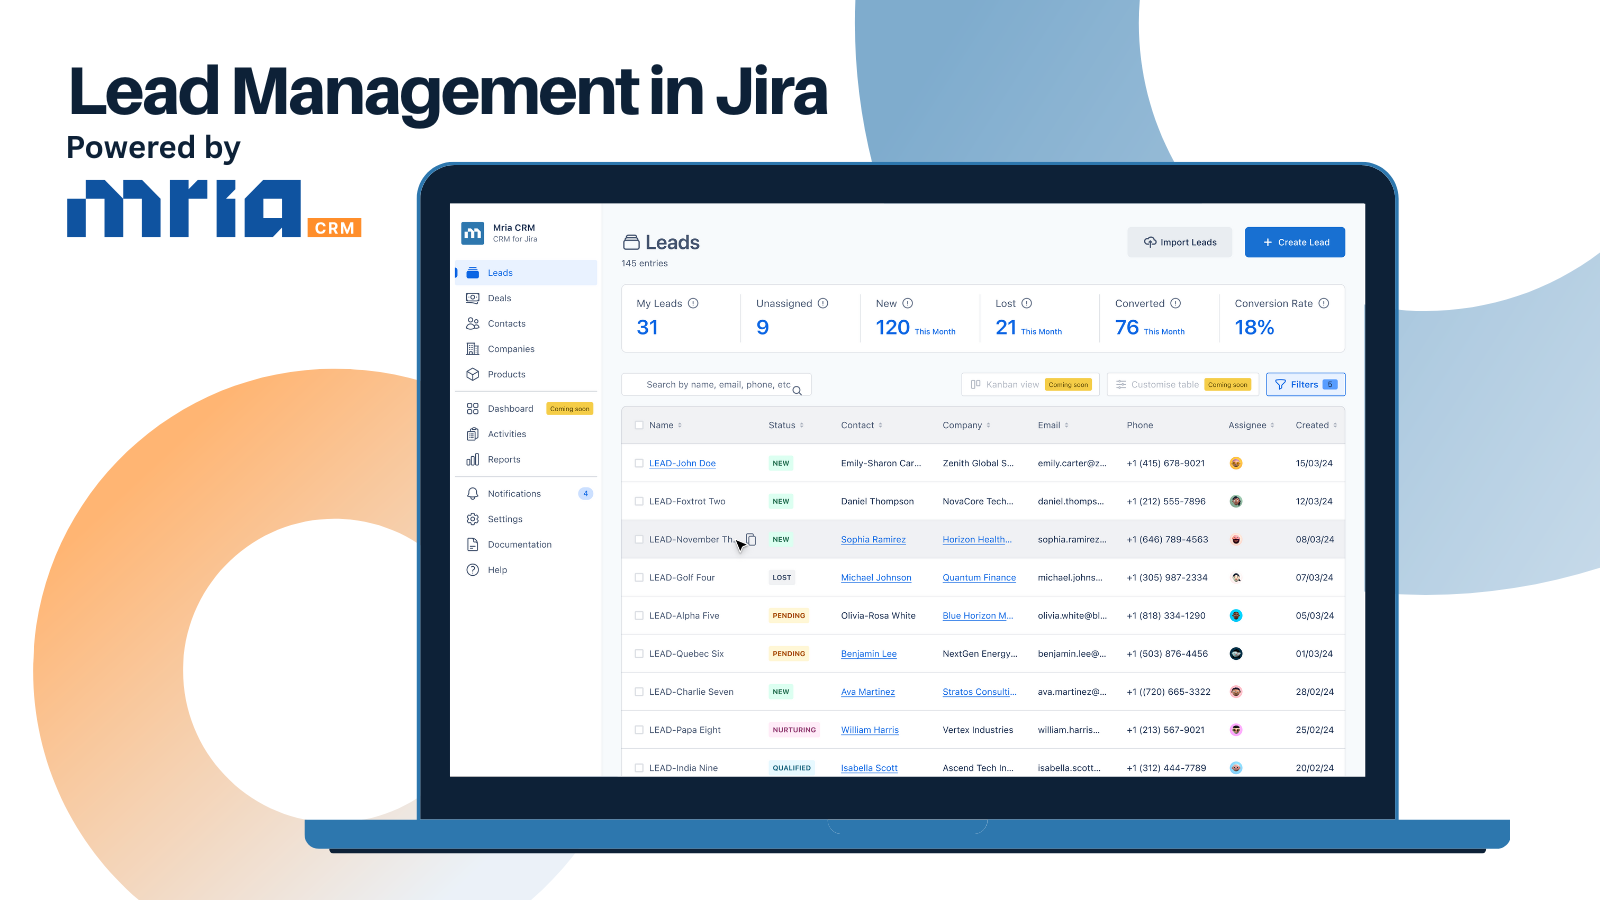
Task: Check the LEAD-Alpha Five row checkbox
Action: (x=639, y=615)
